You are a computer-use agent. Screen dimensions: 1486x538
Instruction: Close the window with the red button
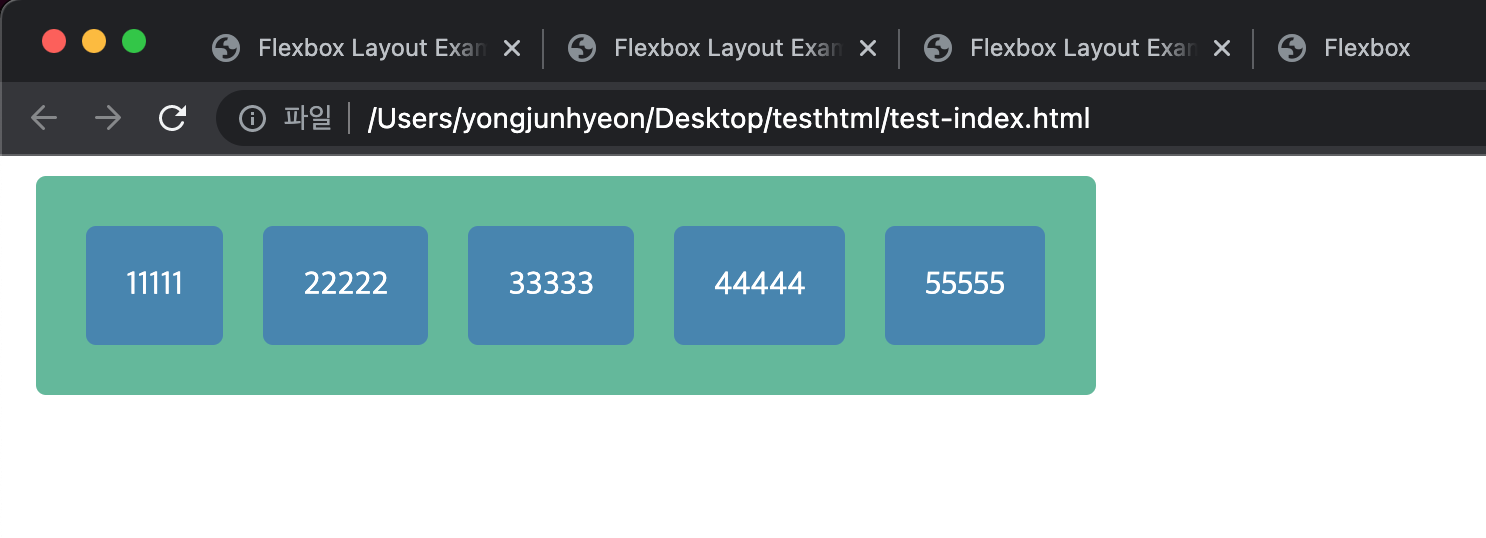54,42
